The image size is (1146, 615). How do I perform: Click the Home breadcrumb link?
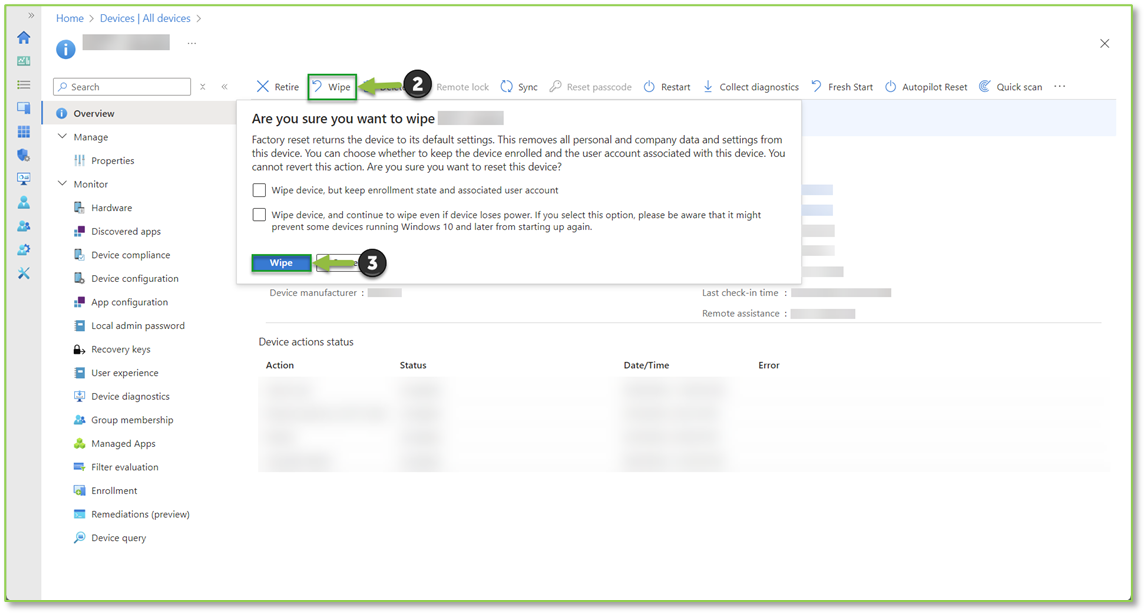70,18
